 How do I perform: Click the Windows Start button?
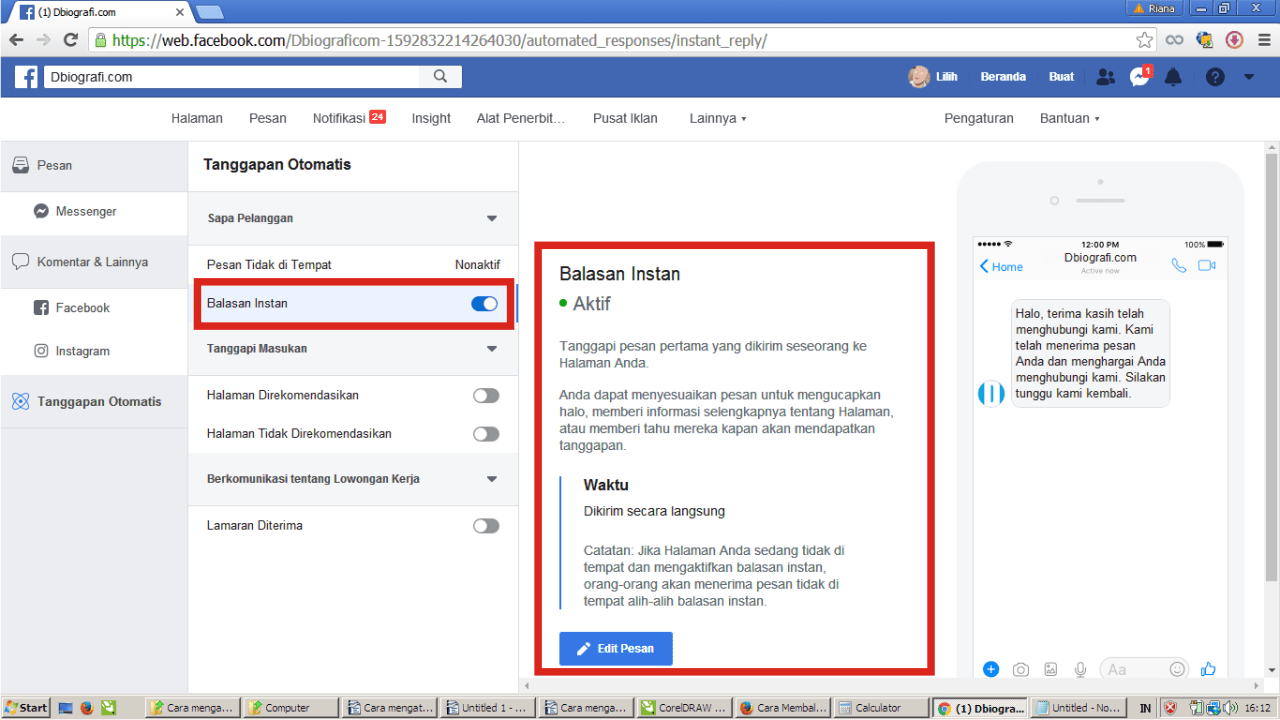[26, 707]
